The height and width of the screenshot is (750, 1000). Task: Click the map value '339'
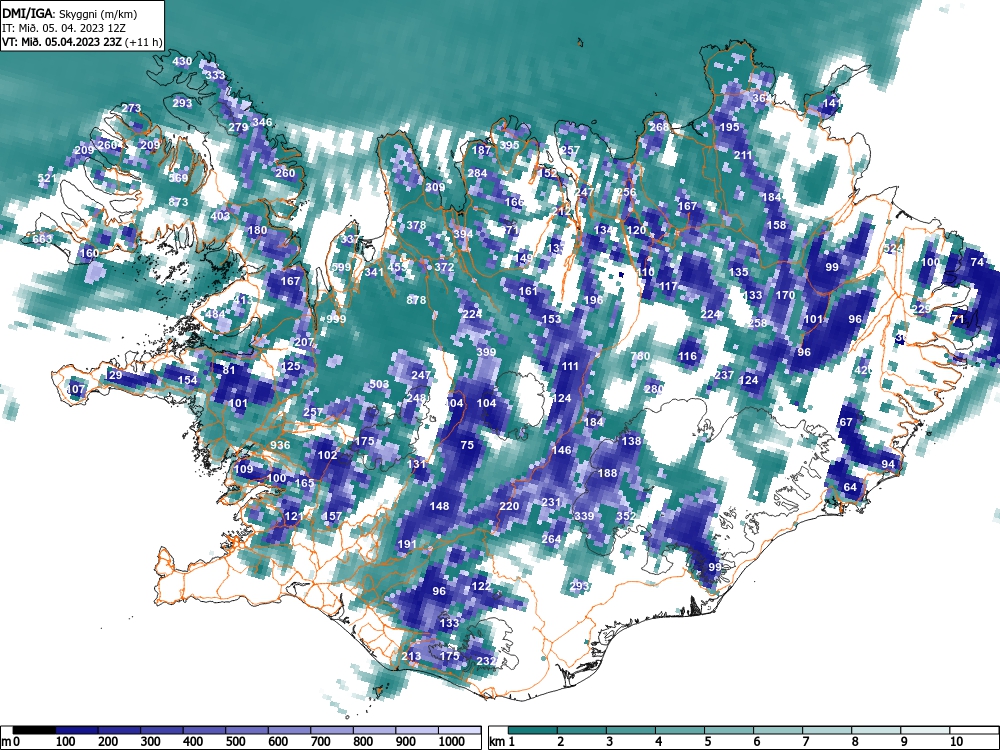(x=584, y=516)
